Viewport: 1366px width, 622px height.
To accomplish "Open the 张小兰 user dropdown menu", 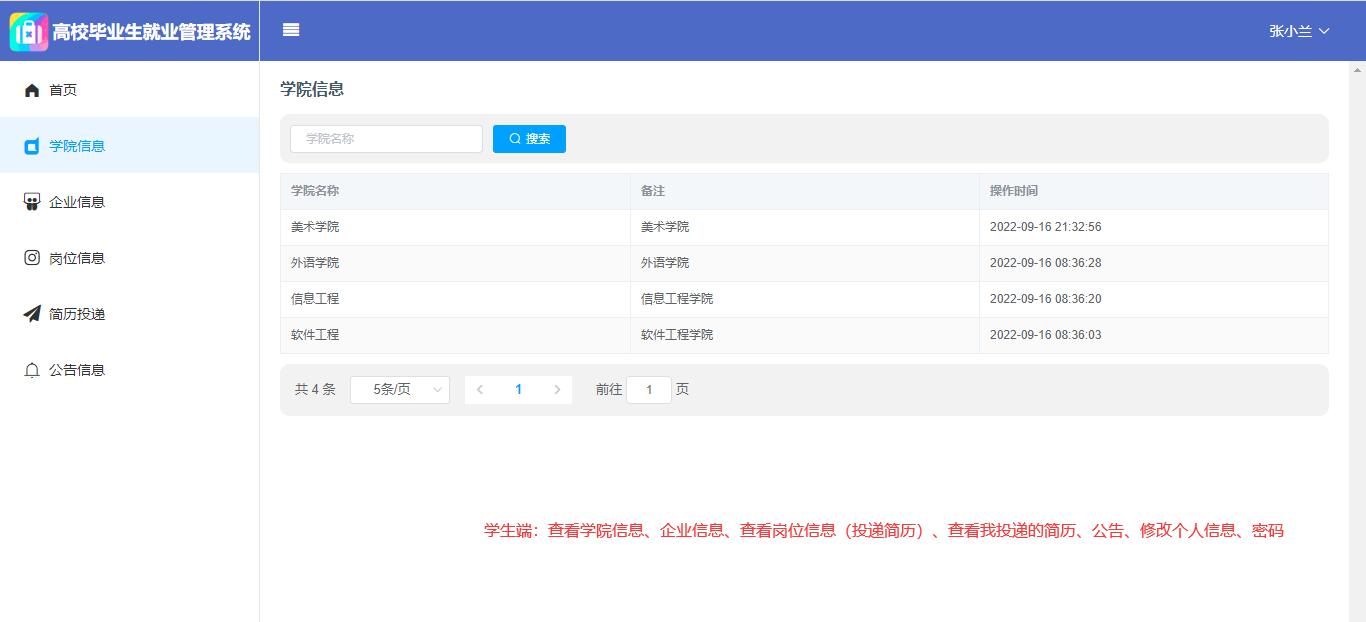I will (x=1298, y=31).
